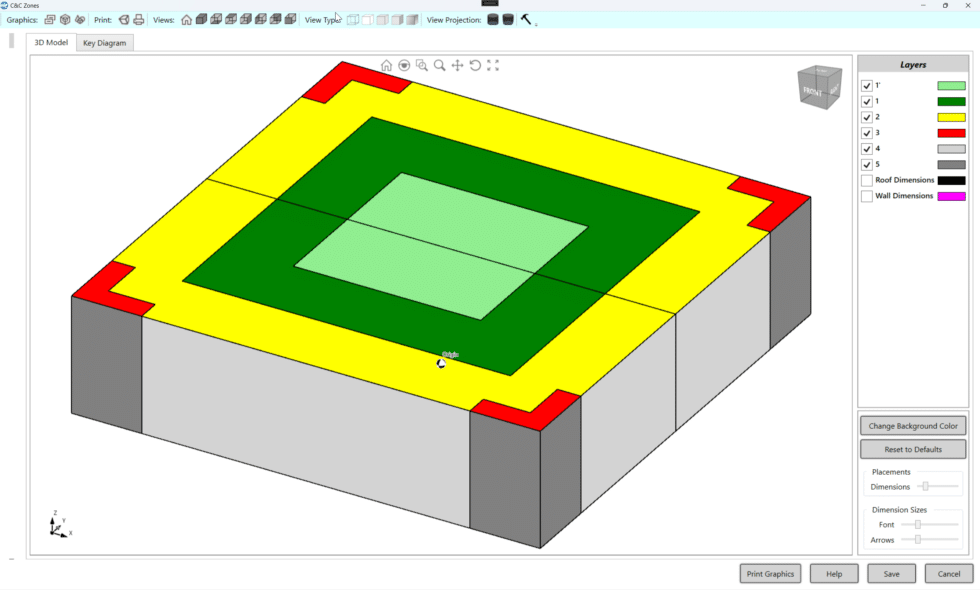Click the yellow swatch for layer 2
This screenshot has width=980, height=590.
951,117
